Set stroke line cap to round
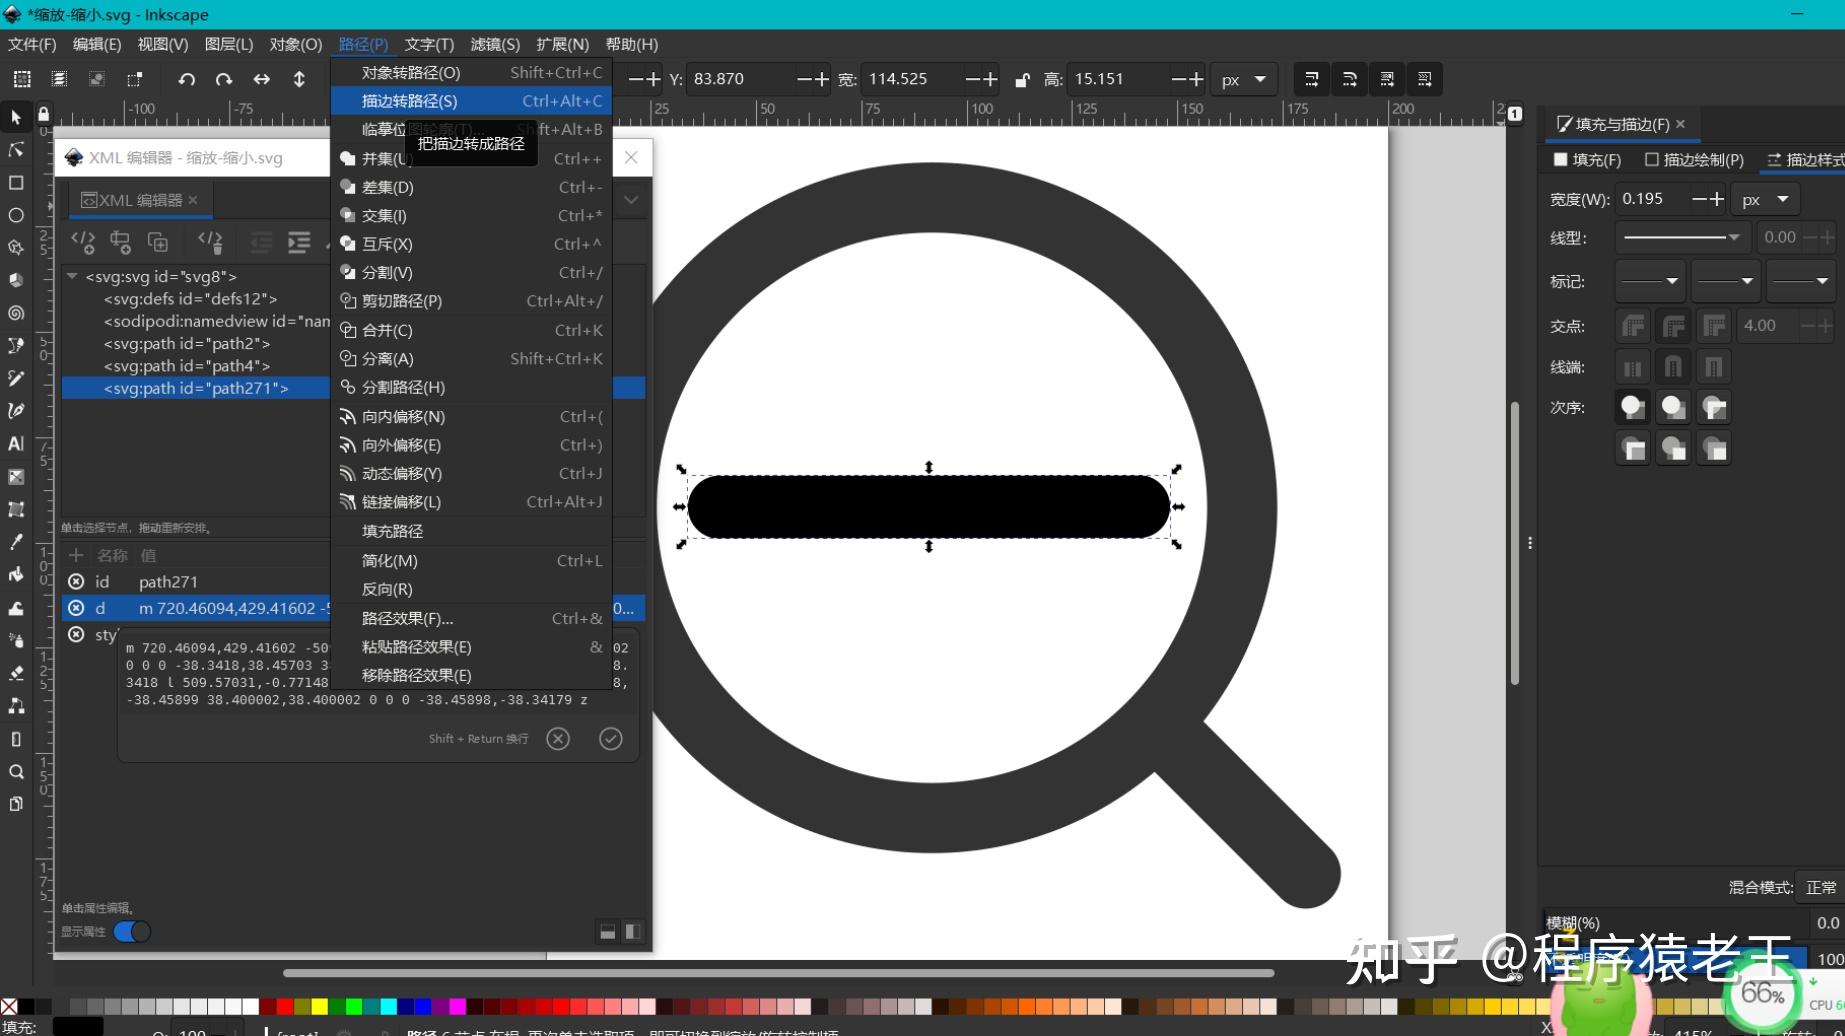1845x1036 pixels. pos(1673,367)
